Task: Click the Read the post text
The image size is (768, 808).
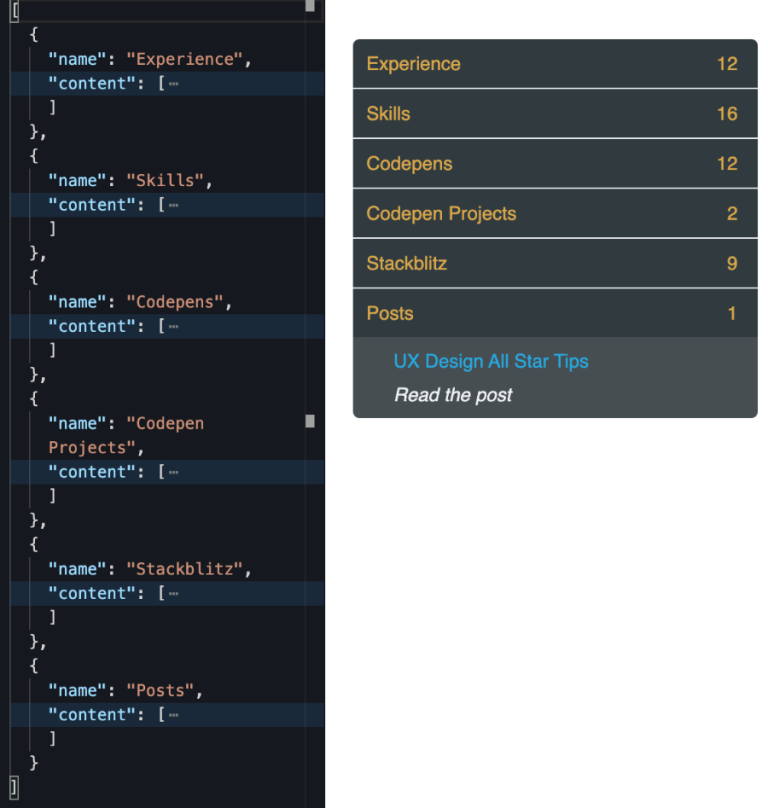Action: [453, 395]
